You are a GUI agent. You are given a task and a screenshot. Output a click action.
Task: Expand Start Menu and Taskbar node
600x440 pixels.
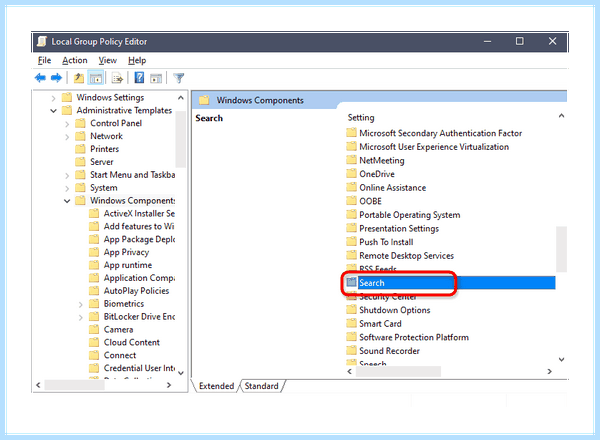[x=67, y=176]
